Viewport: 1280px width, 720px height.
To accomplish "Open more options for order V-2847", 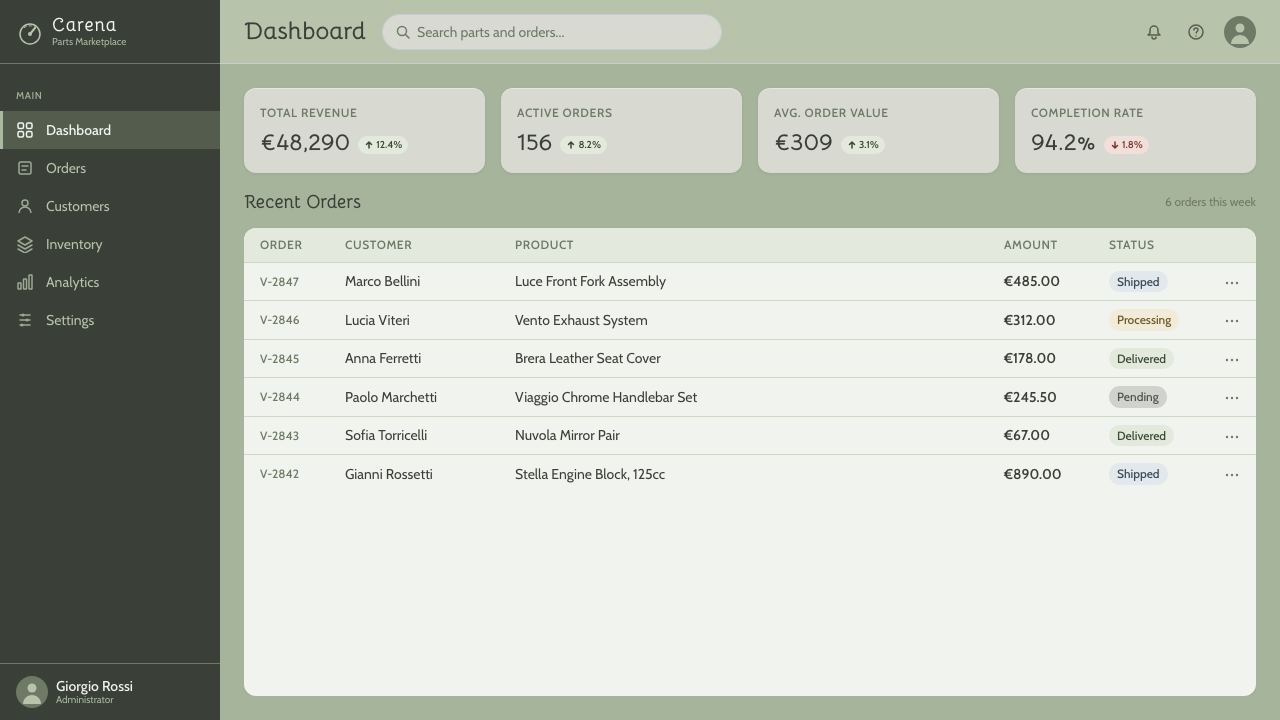I will 1232,282.
